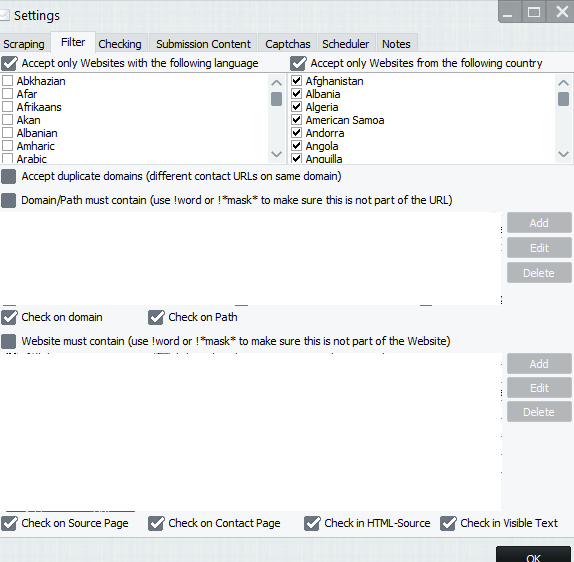Check the Afrikaans language checkbox
574x562 pixels.
pyautogui.click(x=8, y=107)
